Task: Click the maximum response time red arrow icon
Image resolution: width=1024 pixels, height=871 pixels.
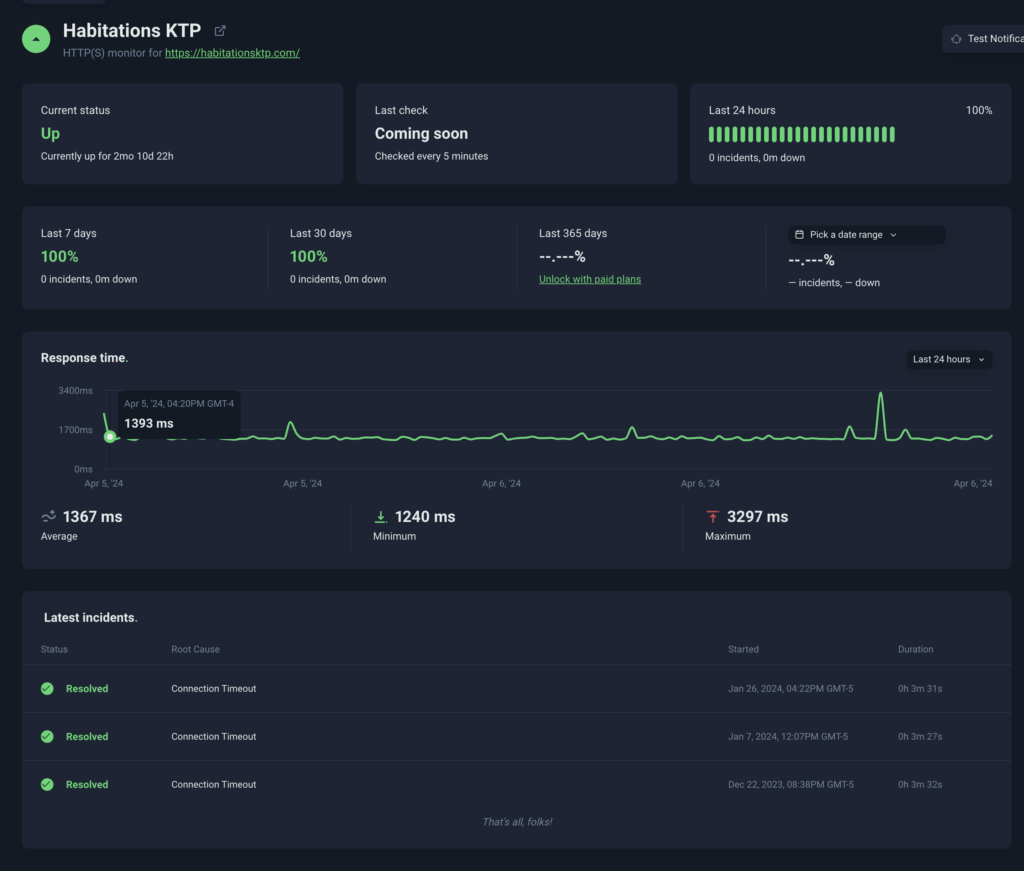Action: click(712, 517)
